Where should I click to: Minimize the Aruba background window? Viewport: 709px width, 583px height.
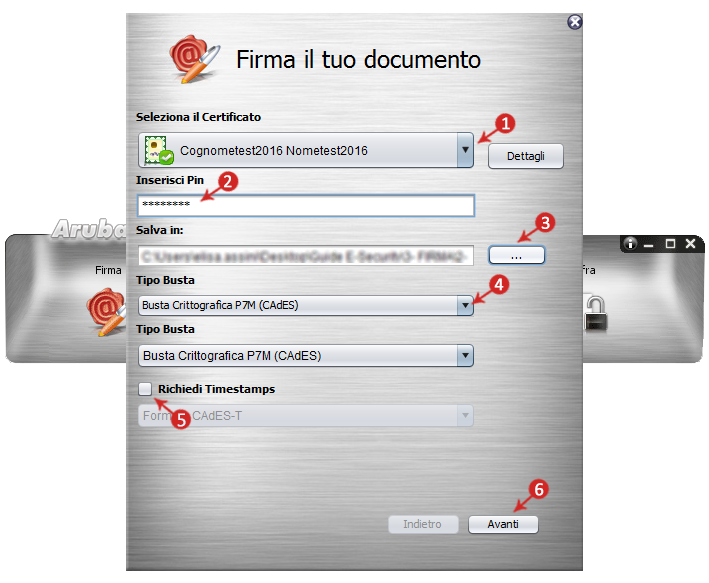pos(649,245)
